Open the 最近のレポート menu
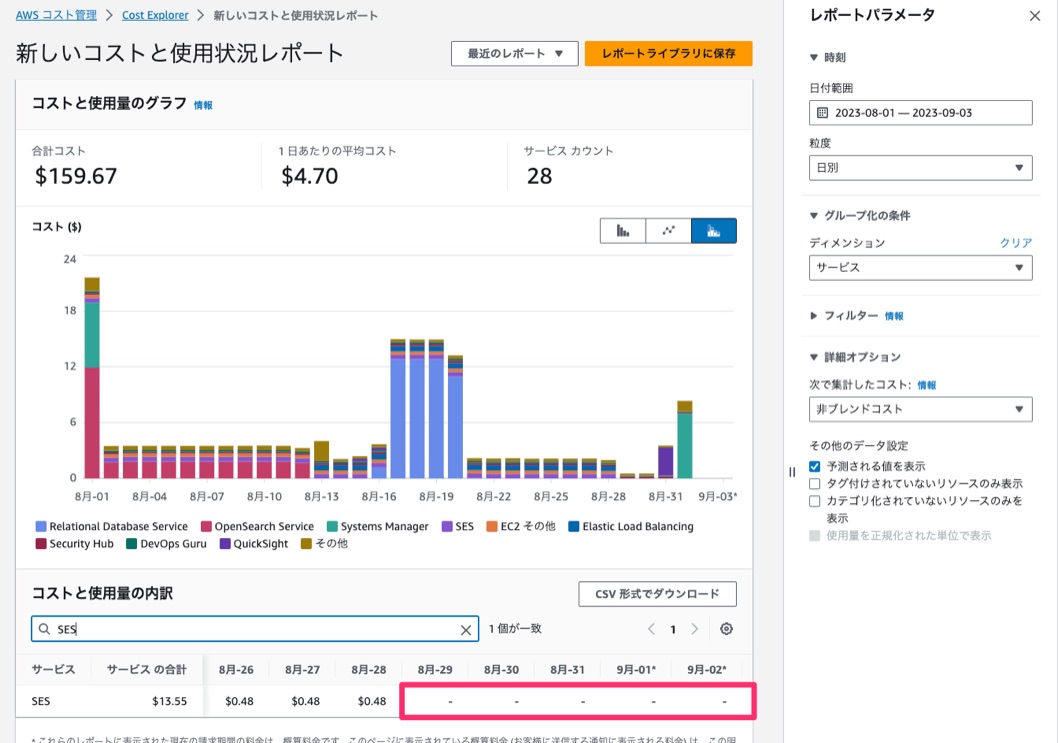 pos(514,54)
